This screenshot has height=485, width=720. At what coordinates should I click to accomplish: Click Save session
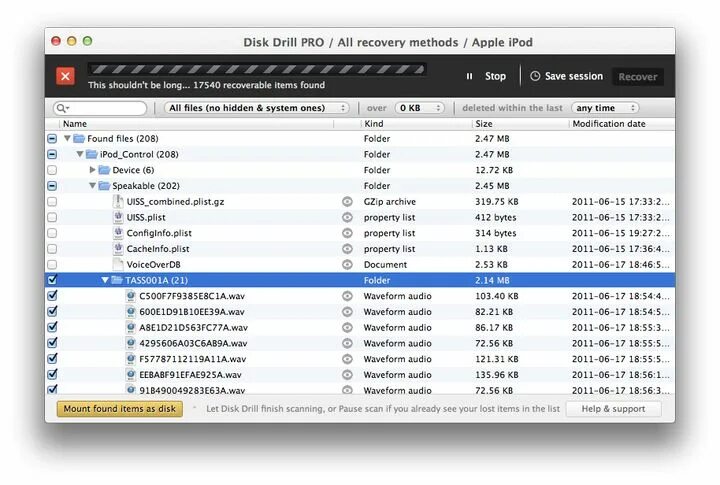[574, 76]
